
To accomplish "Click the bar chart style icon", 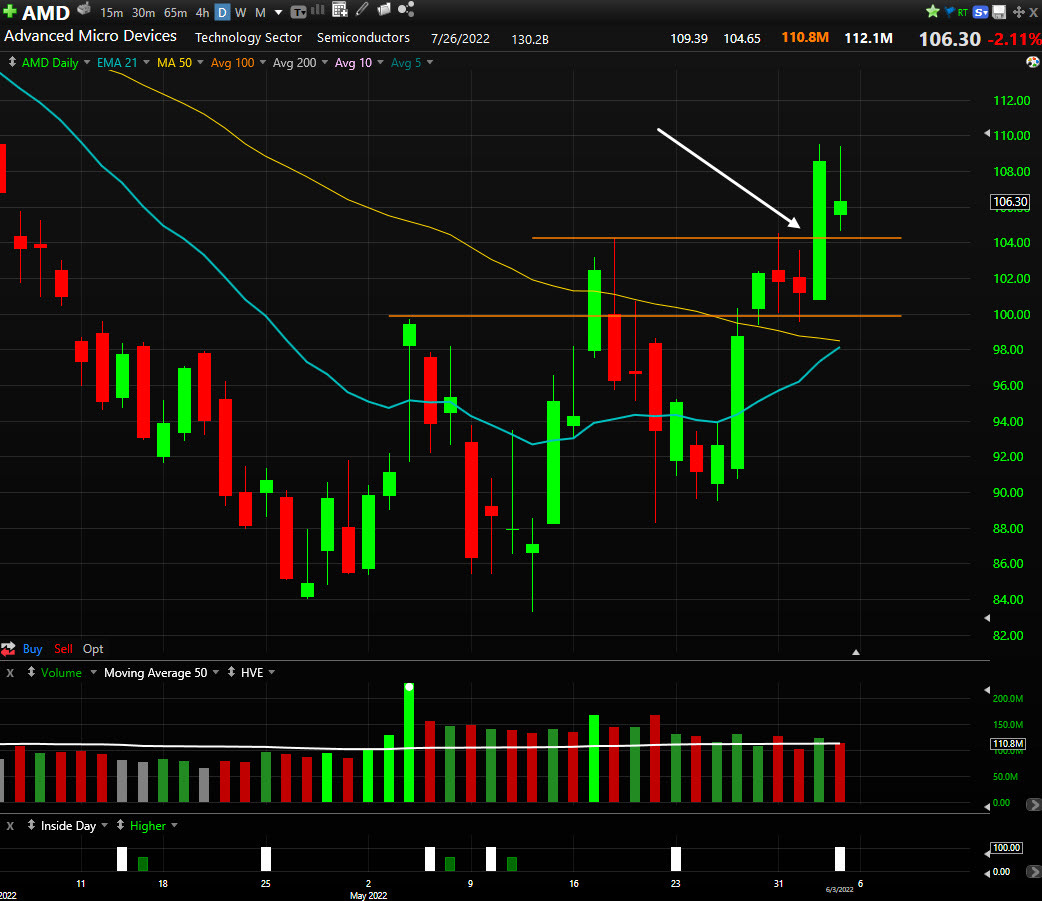I will point(318,10).
